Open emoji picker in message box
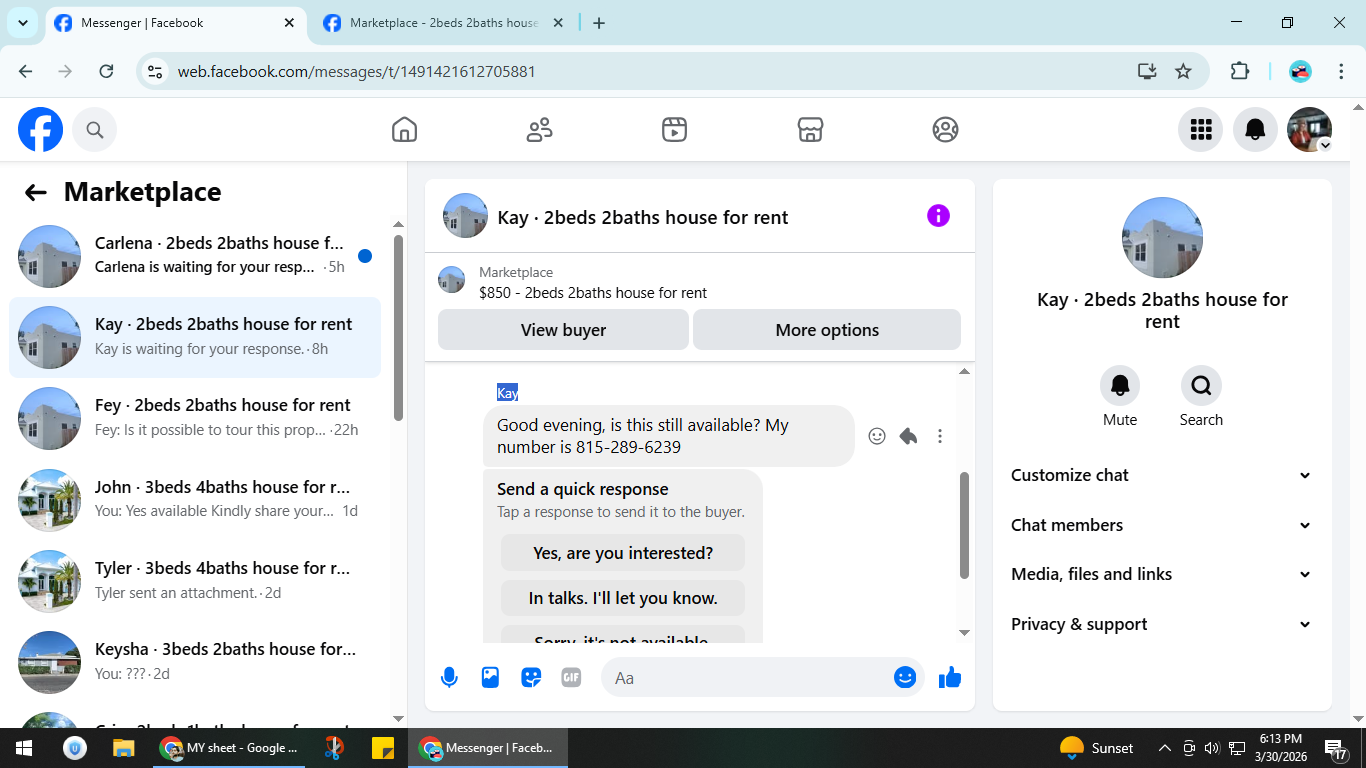The image size is (1366, 768). (x=905, y=677)
